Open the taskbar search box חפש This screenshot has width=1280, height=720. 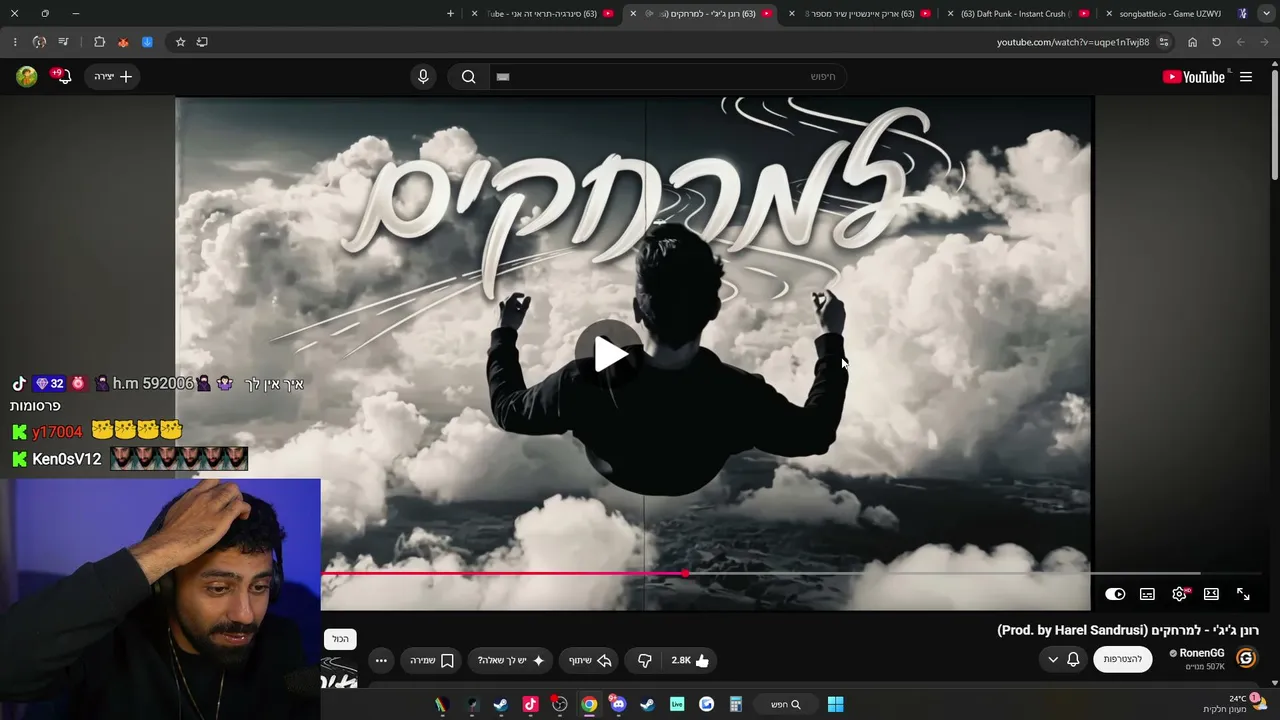tap(785, 704)
